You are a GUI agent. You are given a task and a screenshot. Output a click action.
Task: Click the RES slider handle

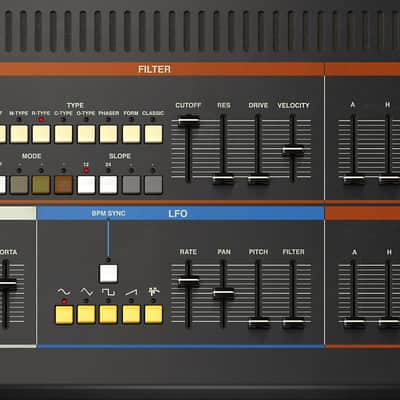[x=223, y=180]
